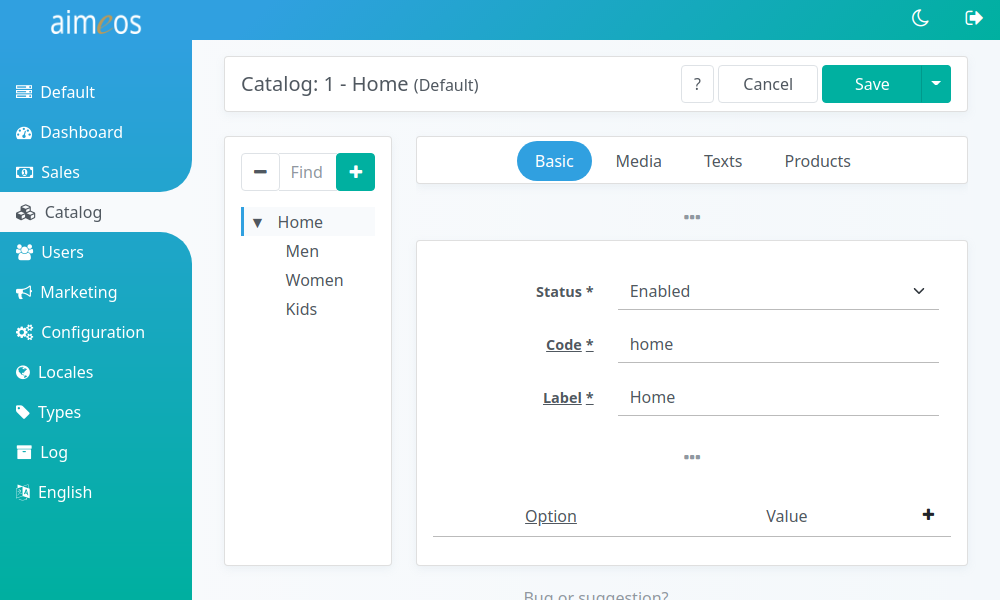The image size is (1000, 600).
Task: Add a new category with plus button
Action: click(x=356, y=172)
